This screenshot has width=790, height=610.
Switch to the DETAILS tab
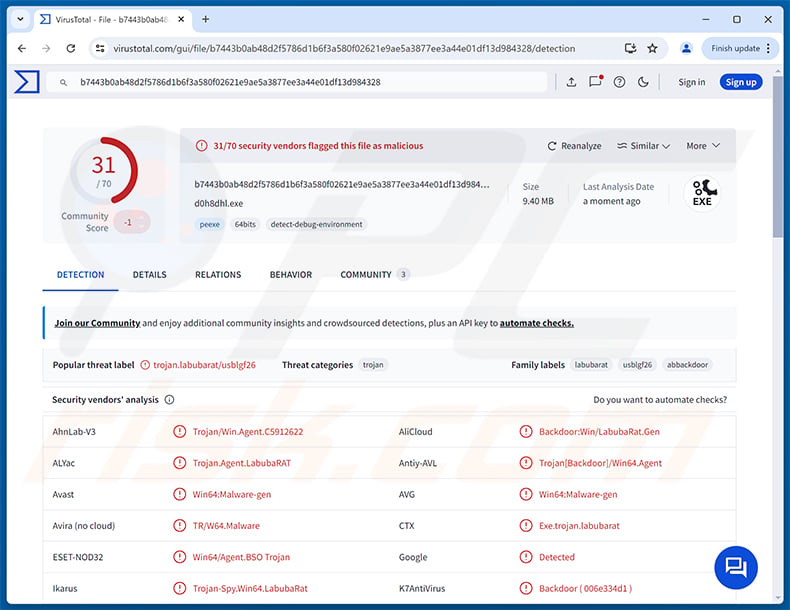click(150, 275)
